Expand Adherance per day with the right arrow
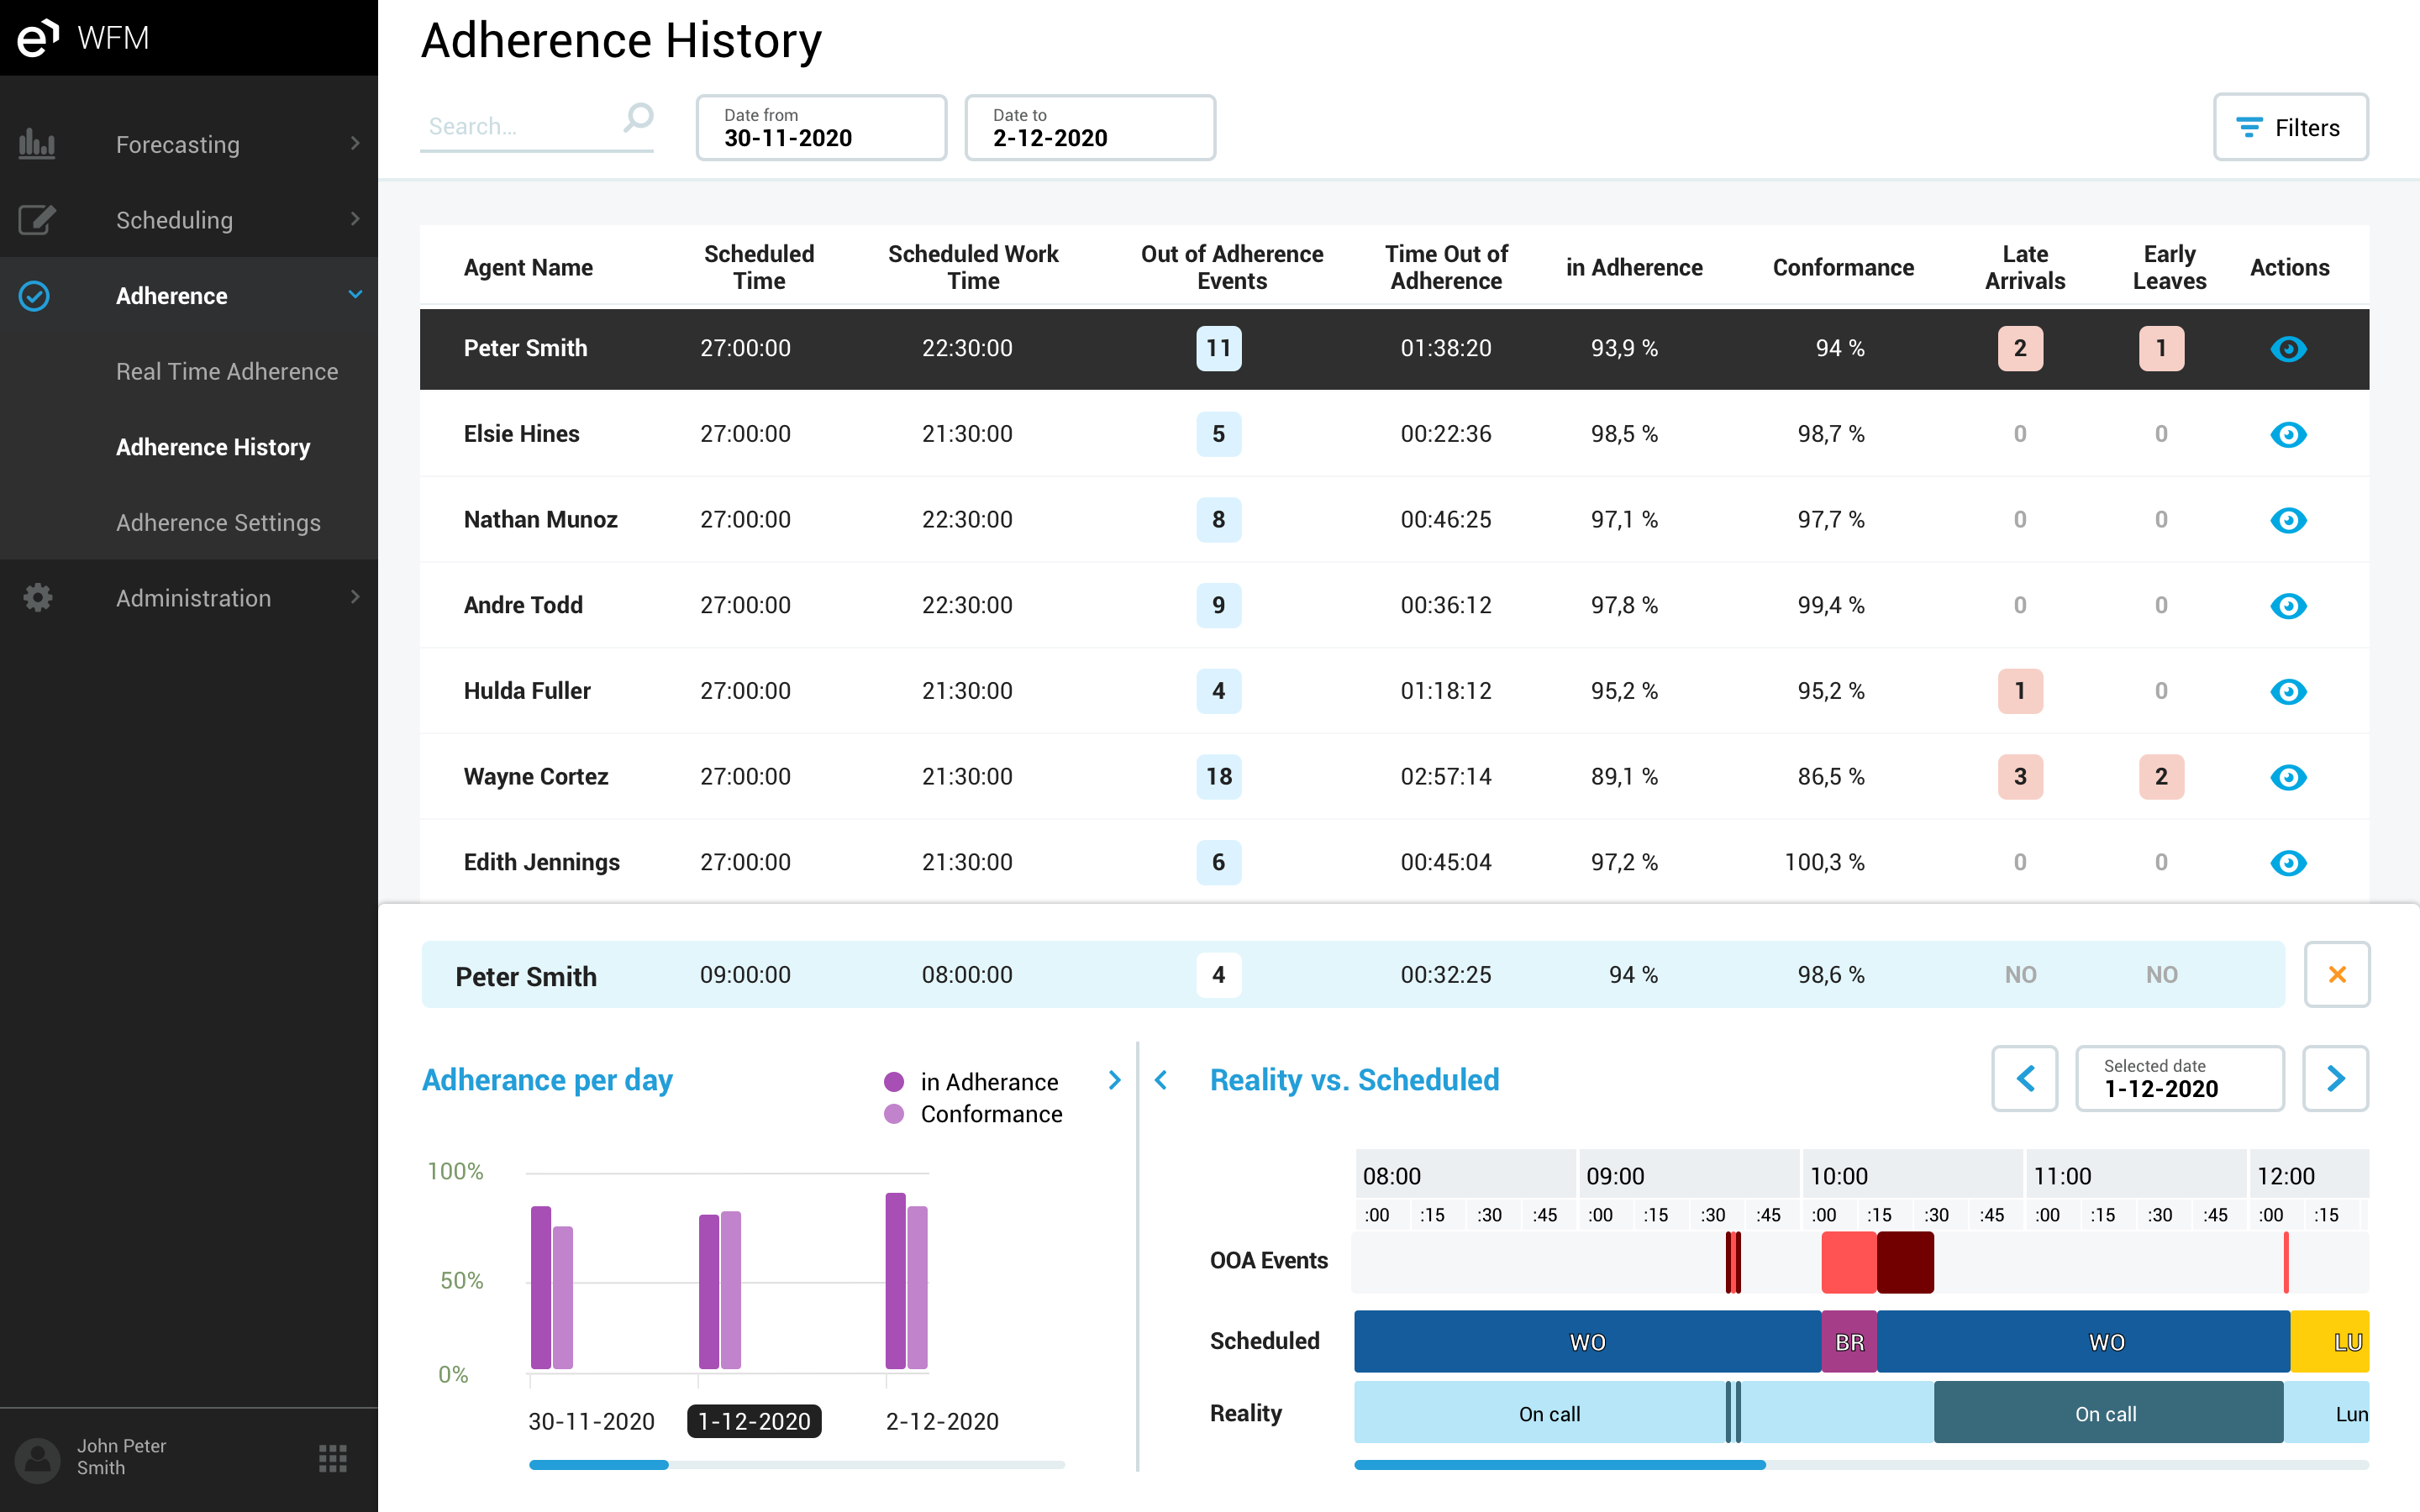The width and height of the screenshot is (2420, 1512). pyautogui.click(x=1115, y=1081)
